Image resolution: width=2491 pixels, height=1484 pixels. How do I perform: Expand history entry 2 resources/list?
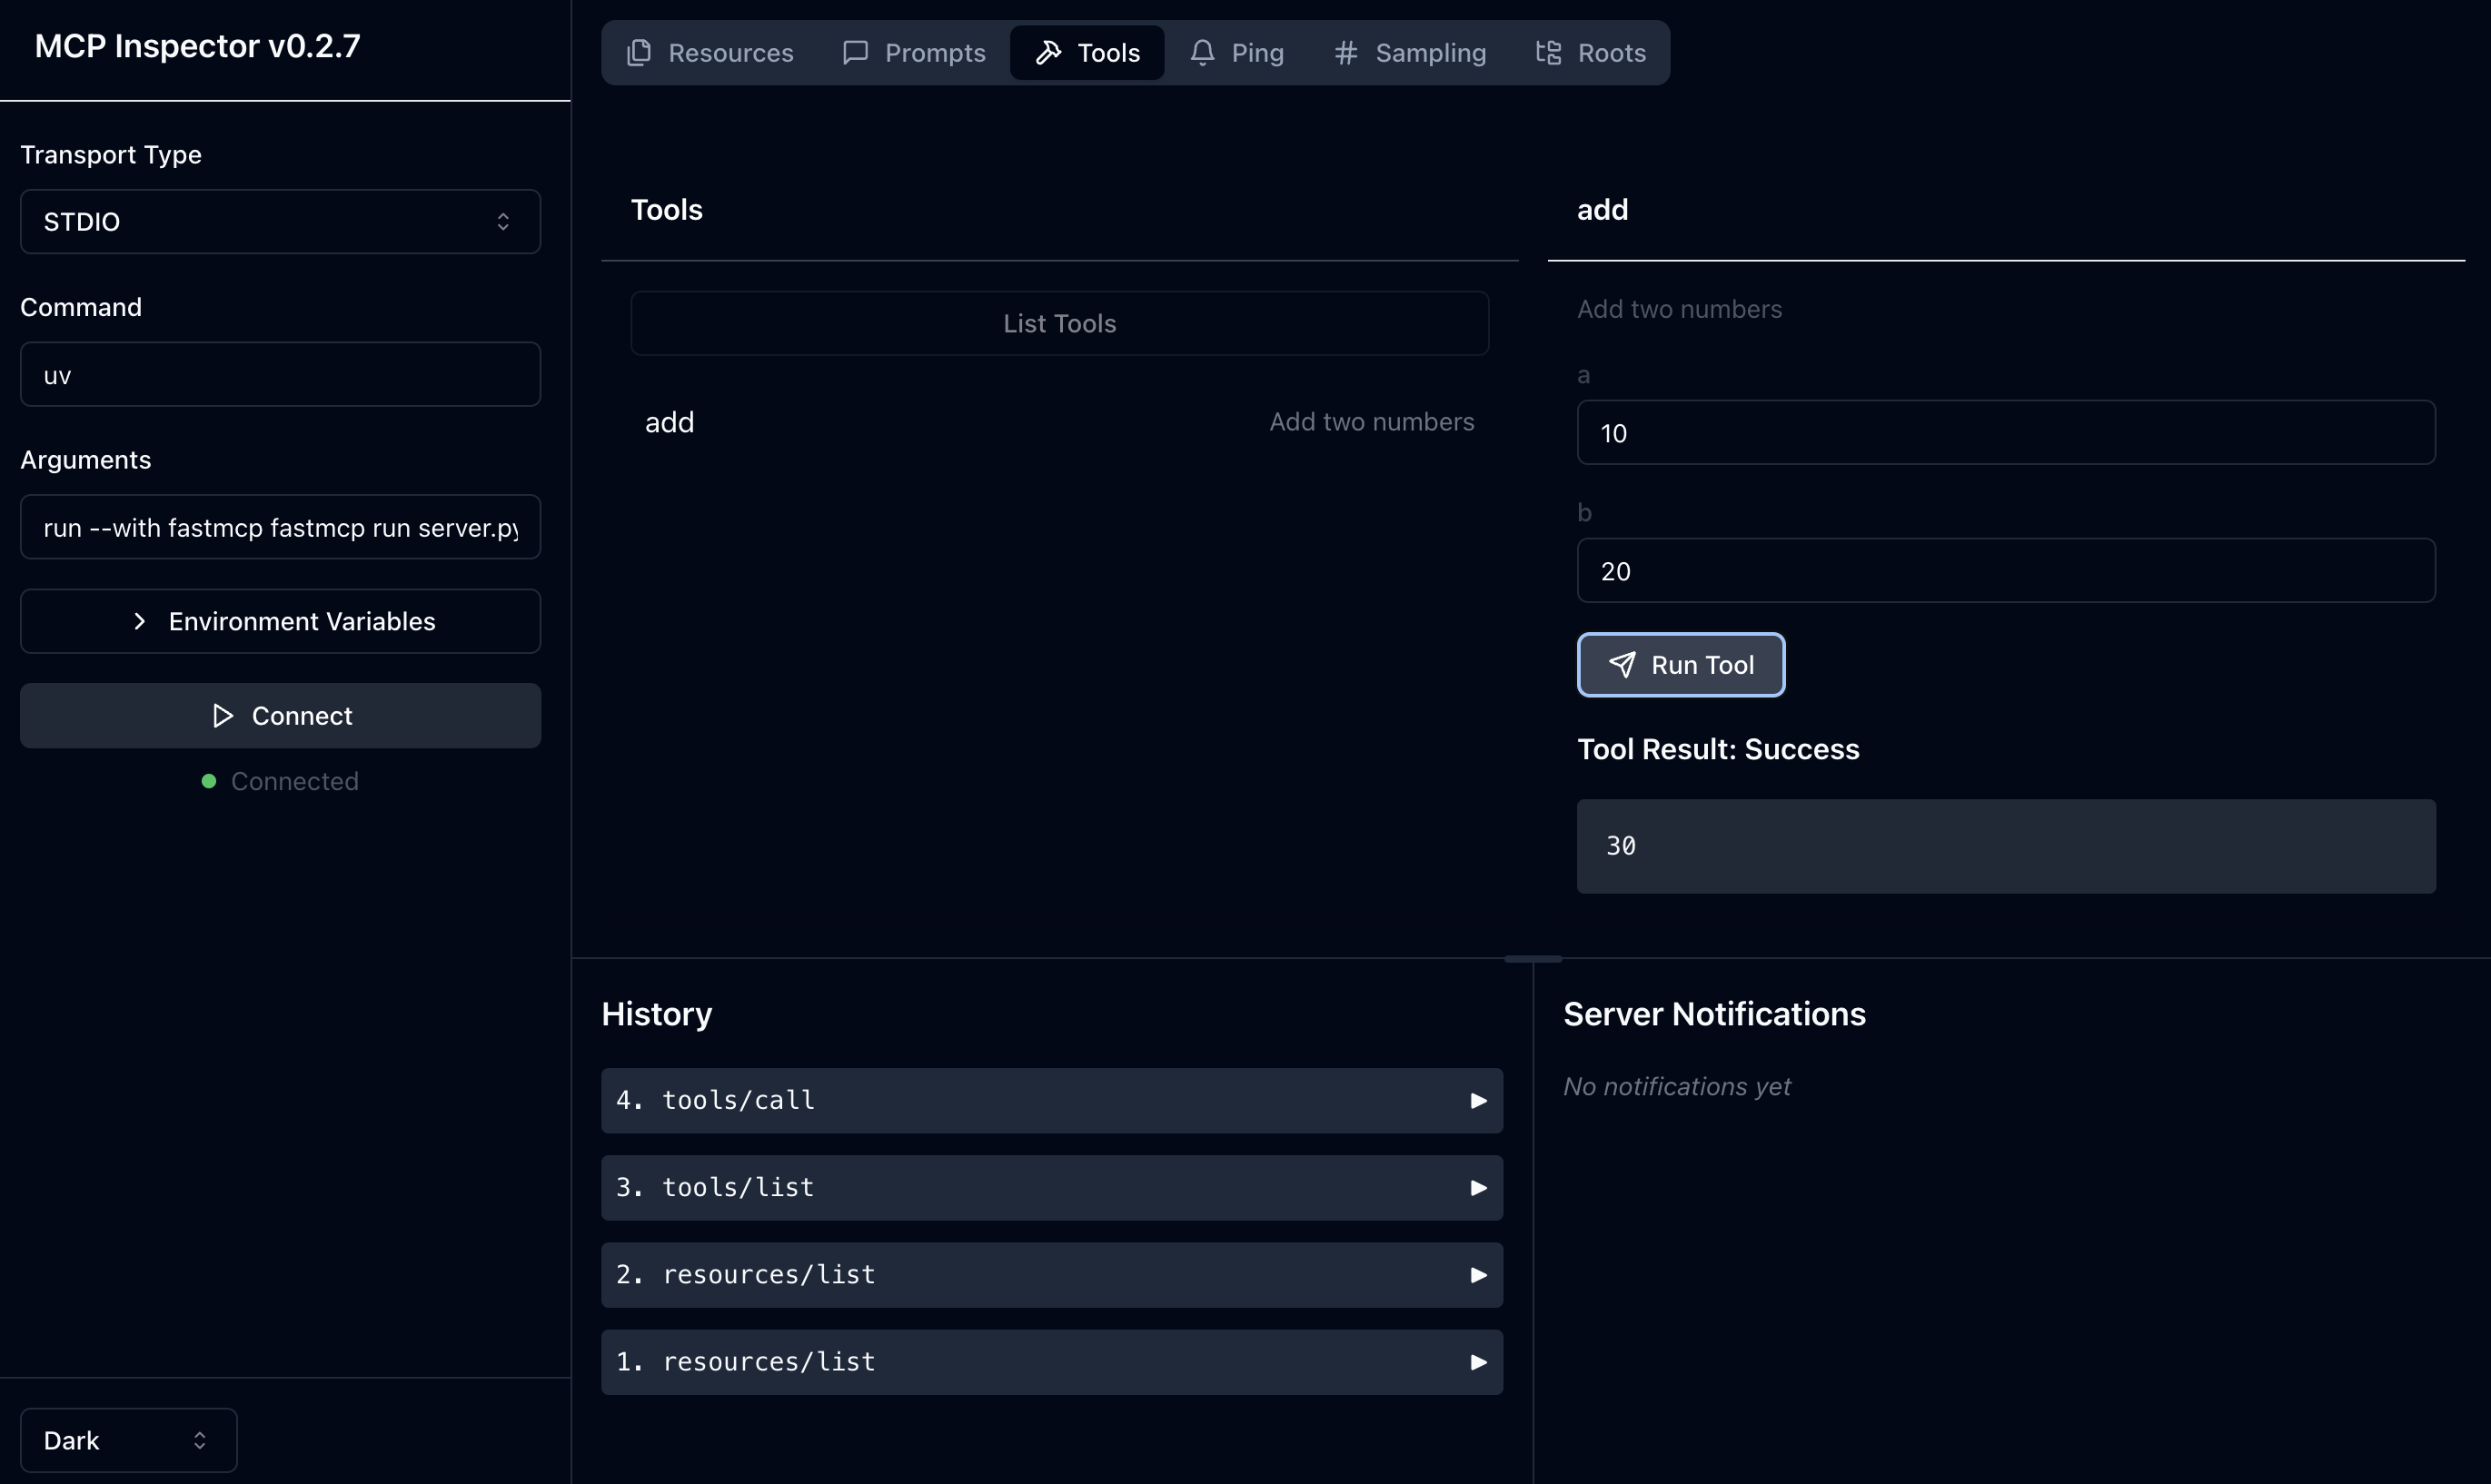[1051, 1274]
